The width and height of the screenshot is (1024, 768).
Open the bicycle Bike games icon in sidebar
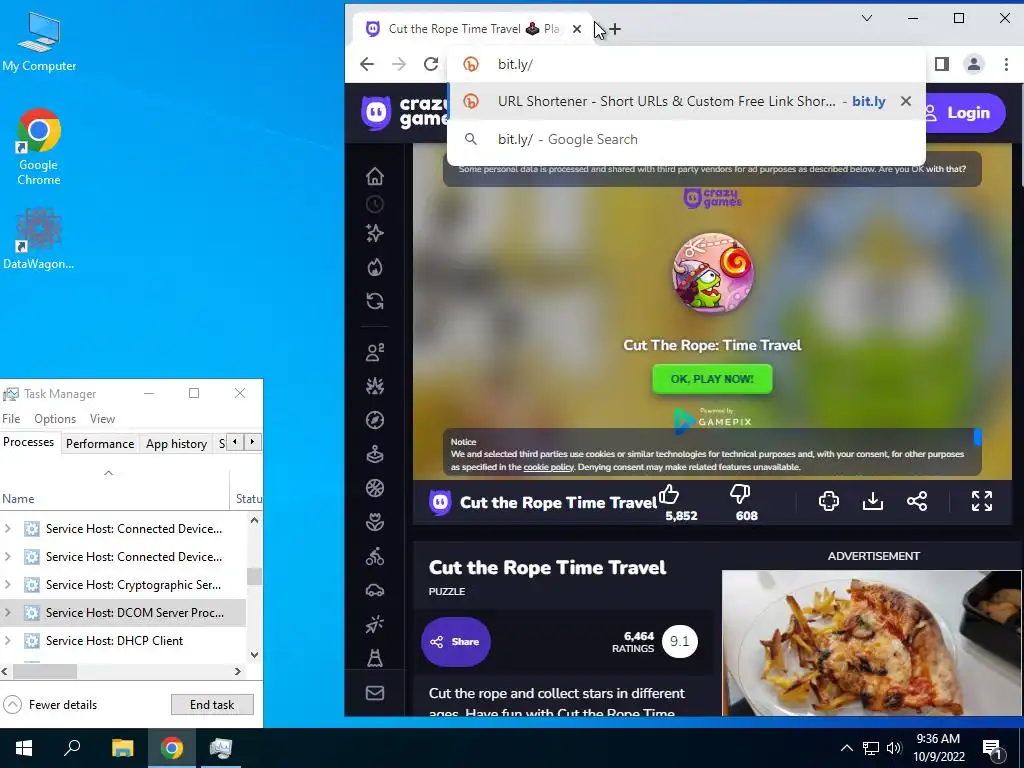[375, 556]
